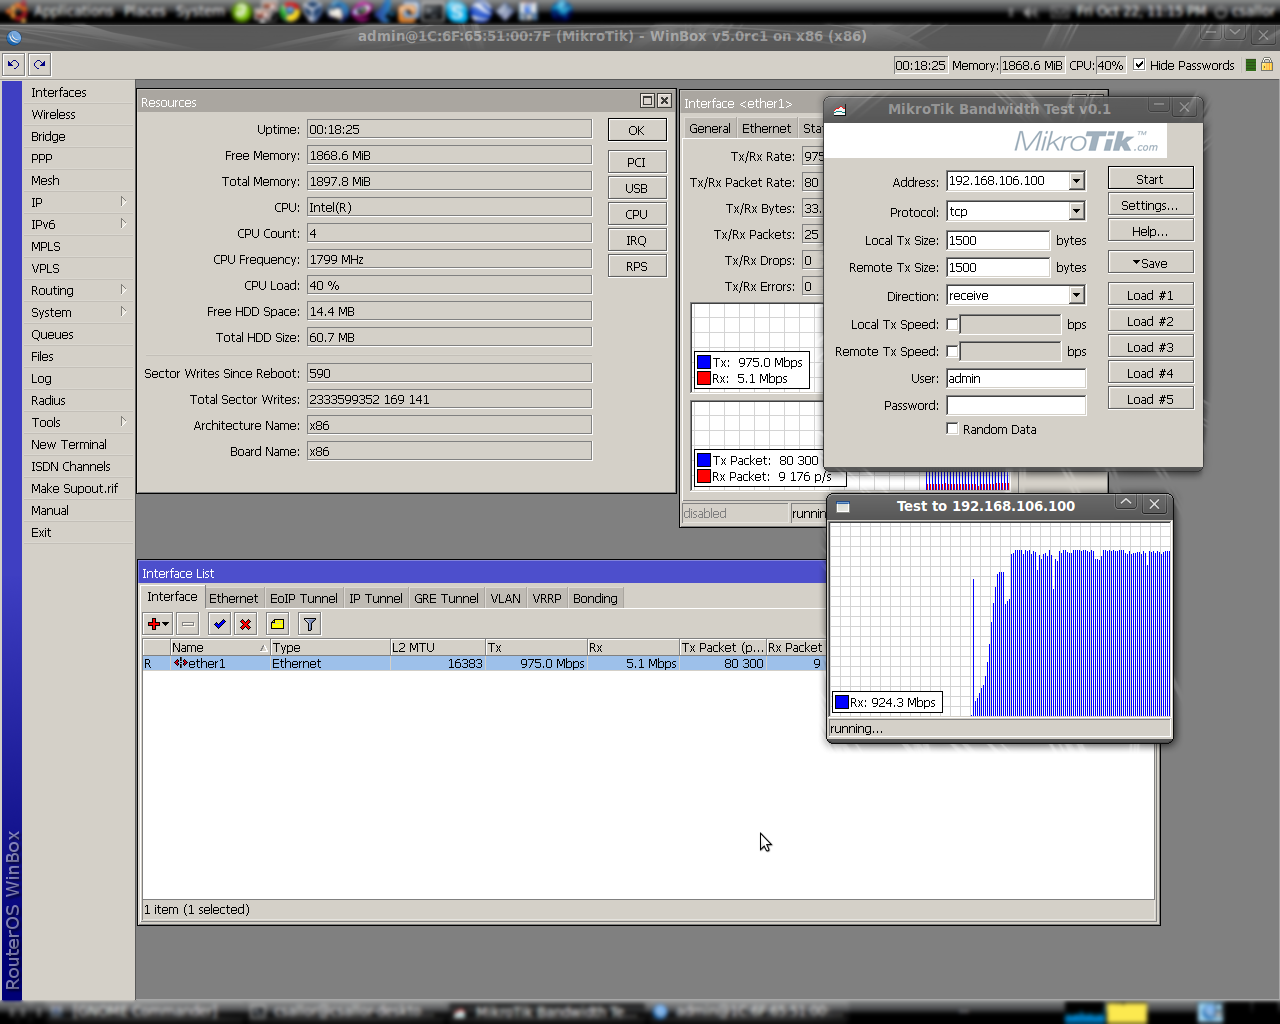The image size is (1280, 1024).
Task: Click the blue Rx legend color square
Action: [841, 702]
